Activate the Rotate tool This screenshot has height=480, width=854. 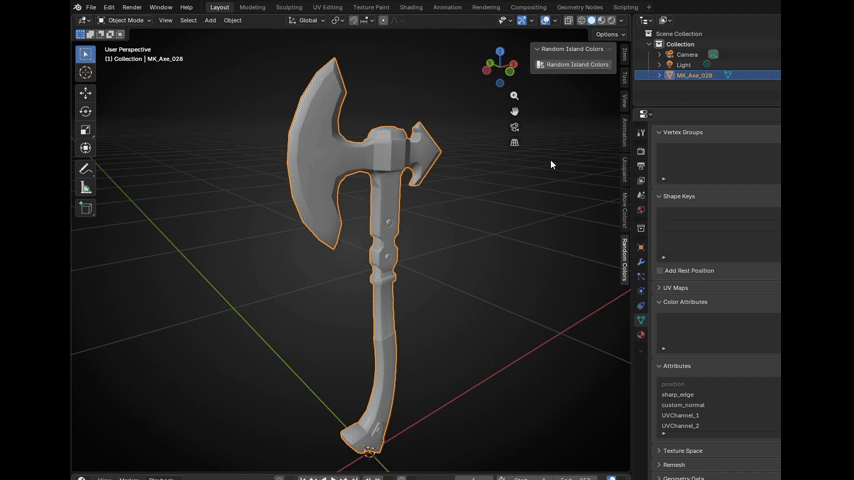85,111
